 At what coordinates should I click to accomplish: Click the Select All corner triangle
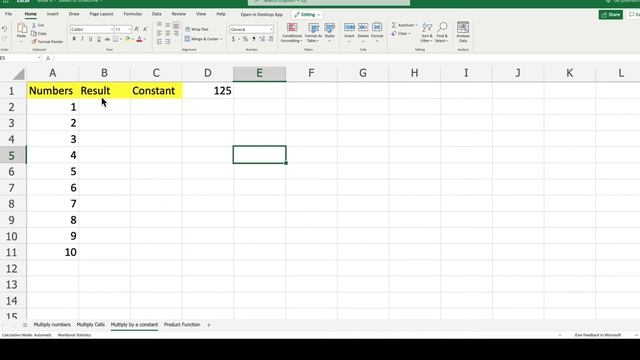click(18, 74)
